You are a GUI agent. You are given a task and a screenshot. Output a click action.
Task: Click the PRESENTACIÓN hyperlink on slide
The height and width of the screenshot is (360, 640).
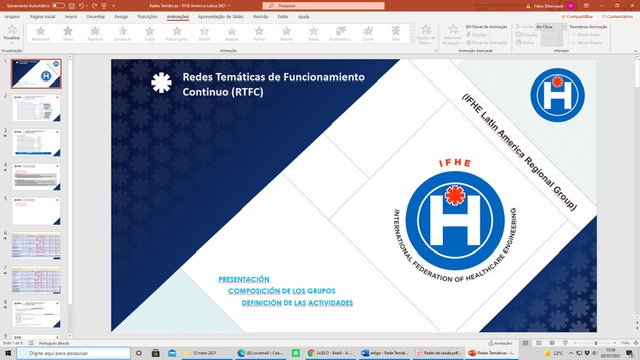point(244,279)
